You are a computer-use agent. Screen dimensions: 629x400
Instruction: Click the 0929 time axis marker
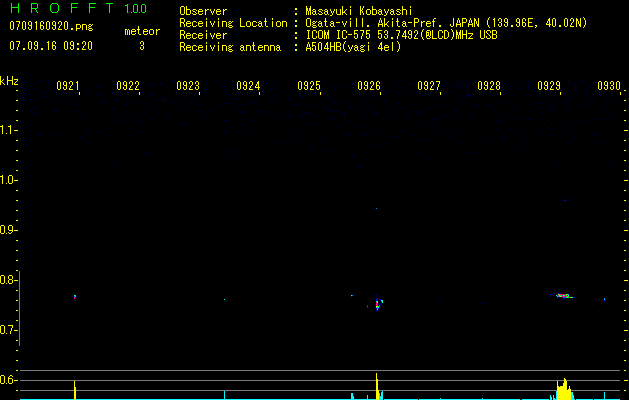click(x=549, y=86)
